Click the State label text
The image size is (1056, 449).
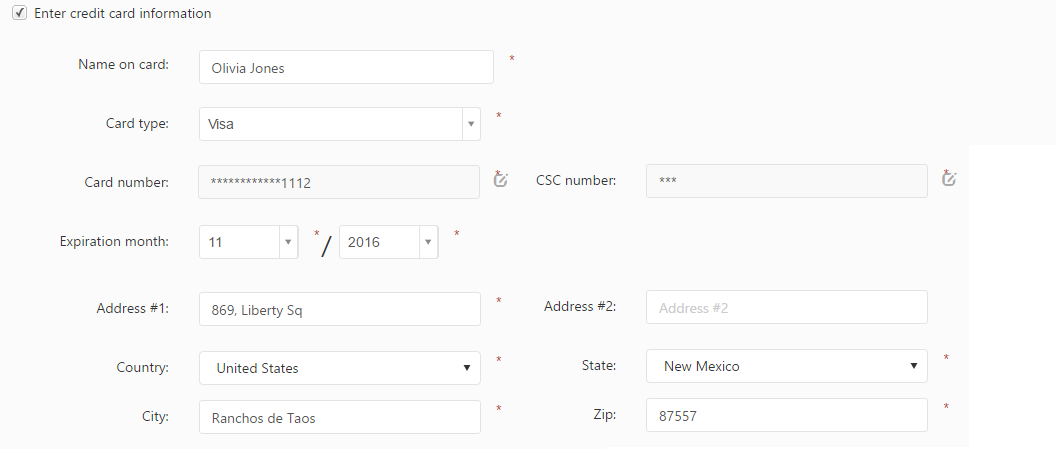(x=599, y=366)
